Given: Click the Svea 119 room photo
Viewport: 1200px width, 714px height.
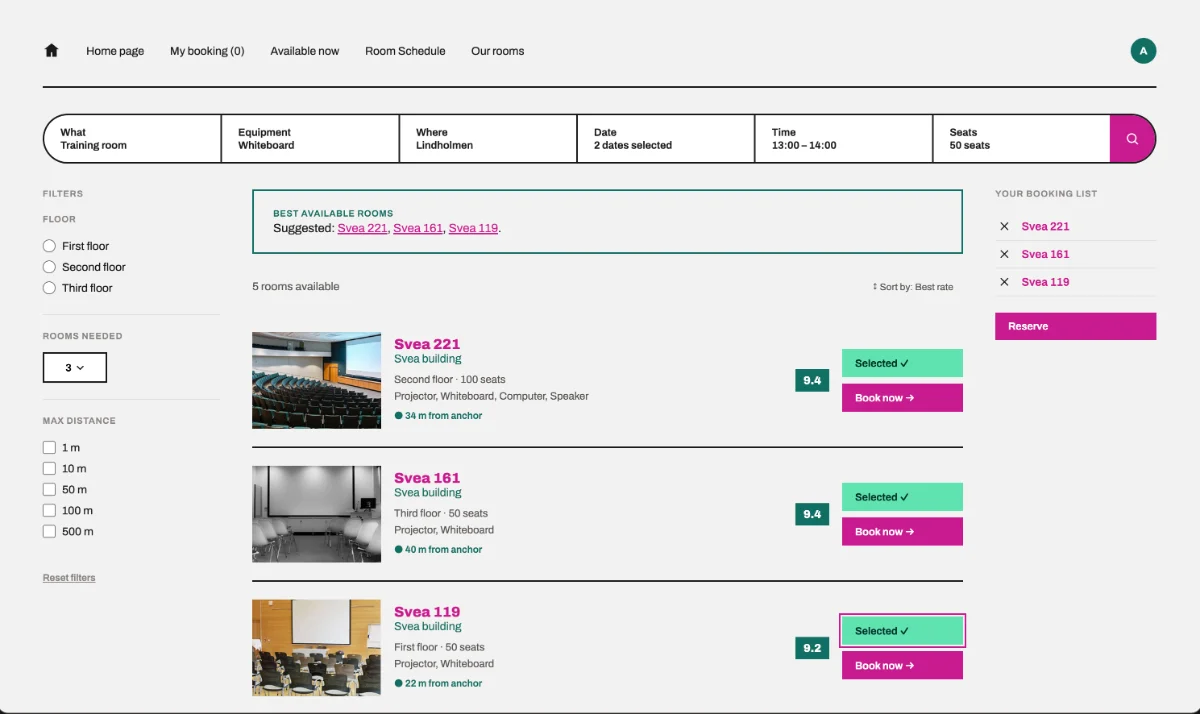Looking at the screenshot, I should coord(316,648).
